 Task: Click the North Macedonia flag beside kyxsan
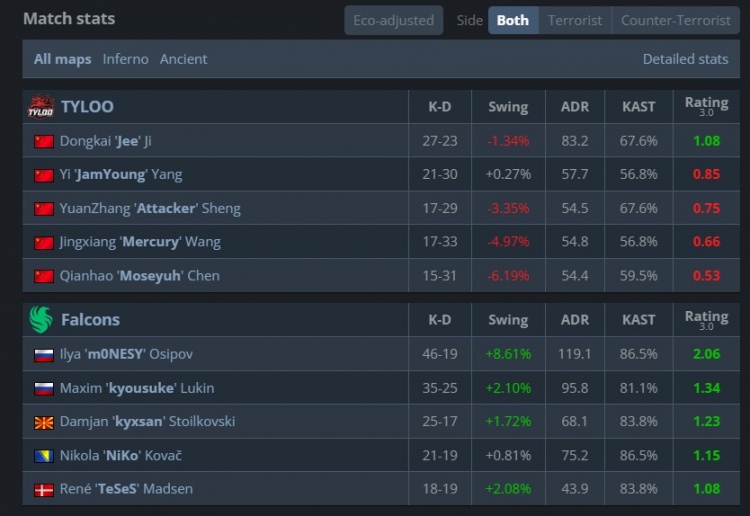click(44, 422)
